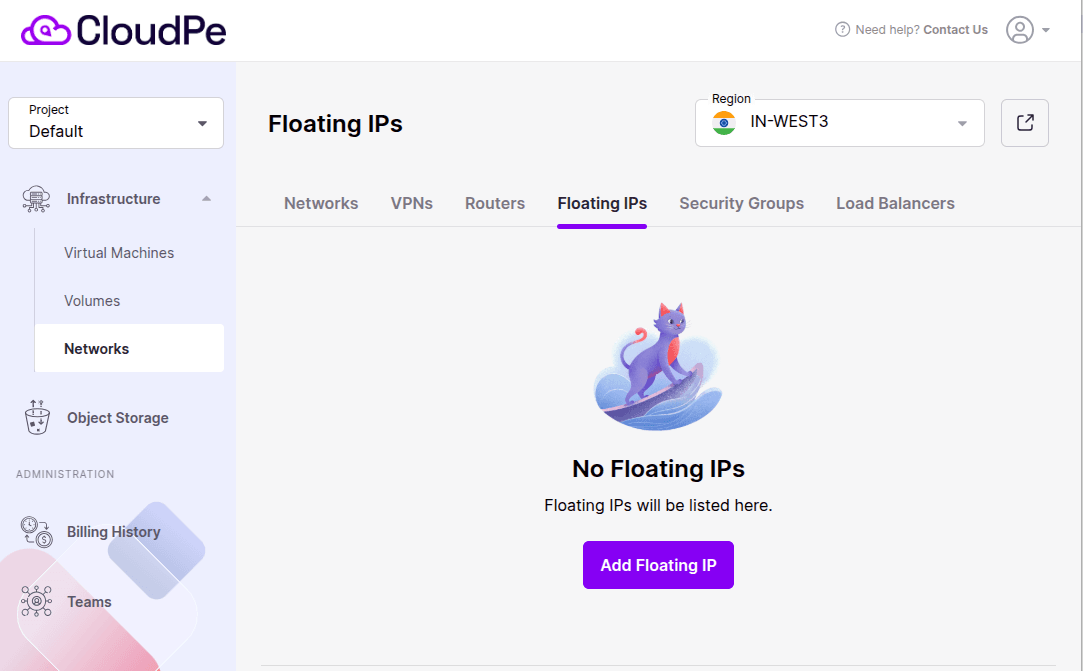Select the Routers tab
This screenshot has width=1083, height=671.
point(494,203)
